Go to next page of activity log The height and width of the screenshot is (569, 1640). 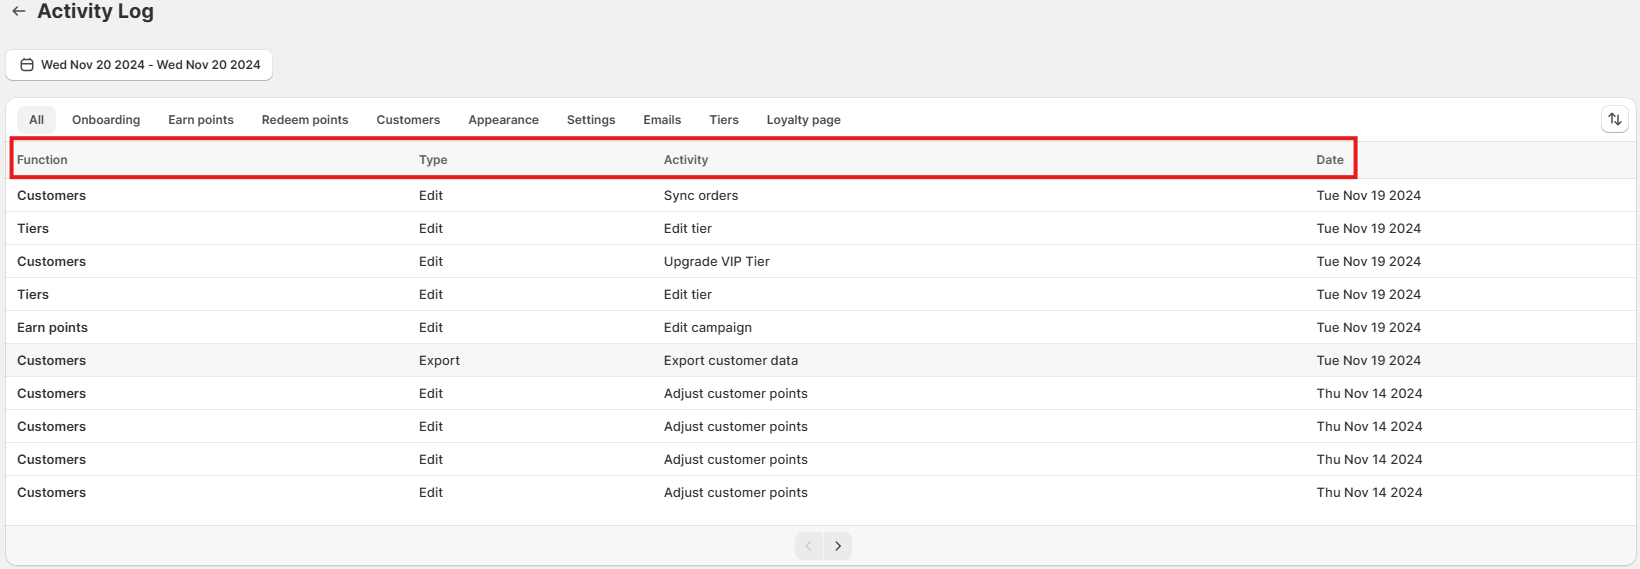tap(838, 546)
